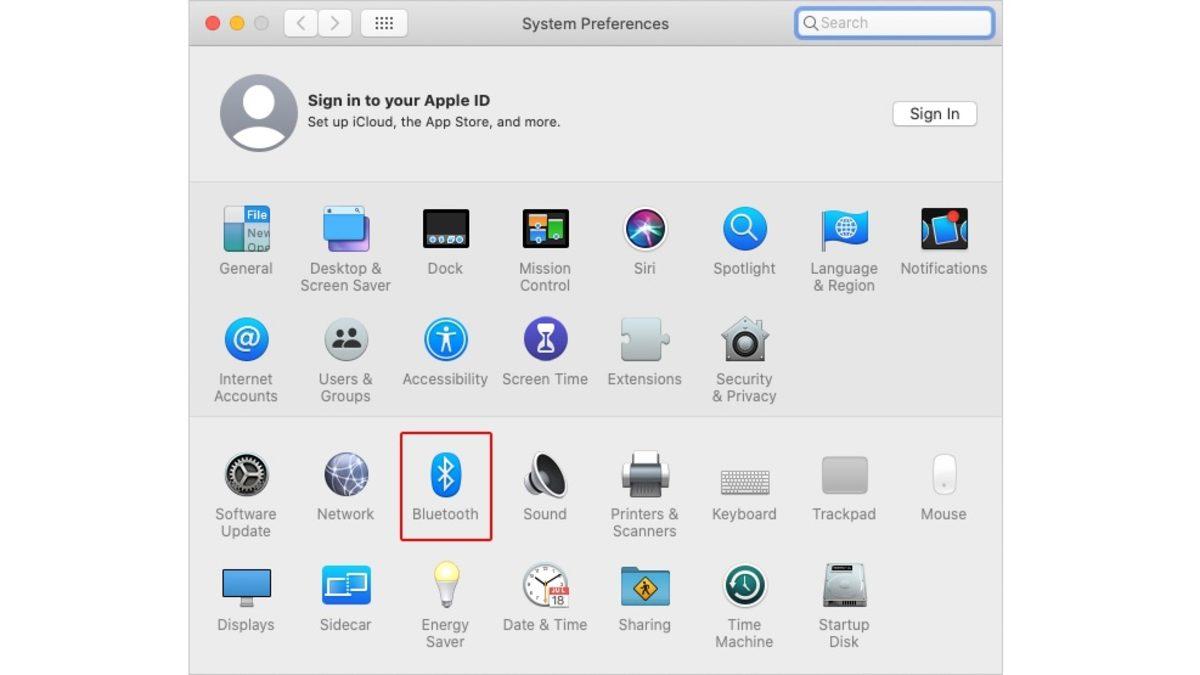Click the Search preferences field
Viewport: 1200px width, 675px height.
click(893, 22)
